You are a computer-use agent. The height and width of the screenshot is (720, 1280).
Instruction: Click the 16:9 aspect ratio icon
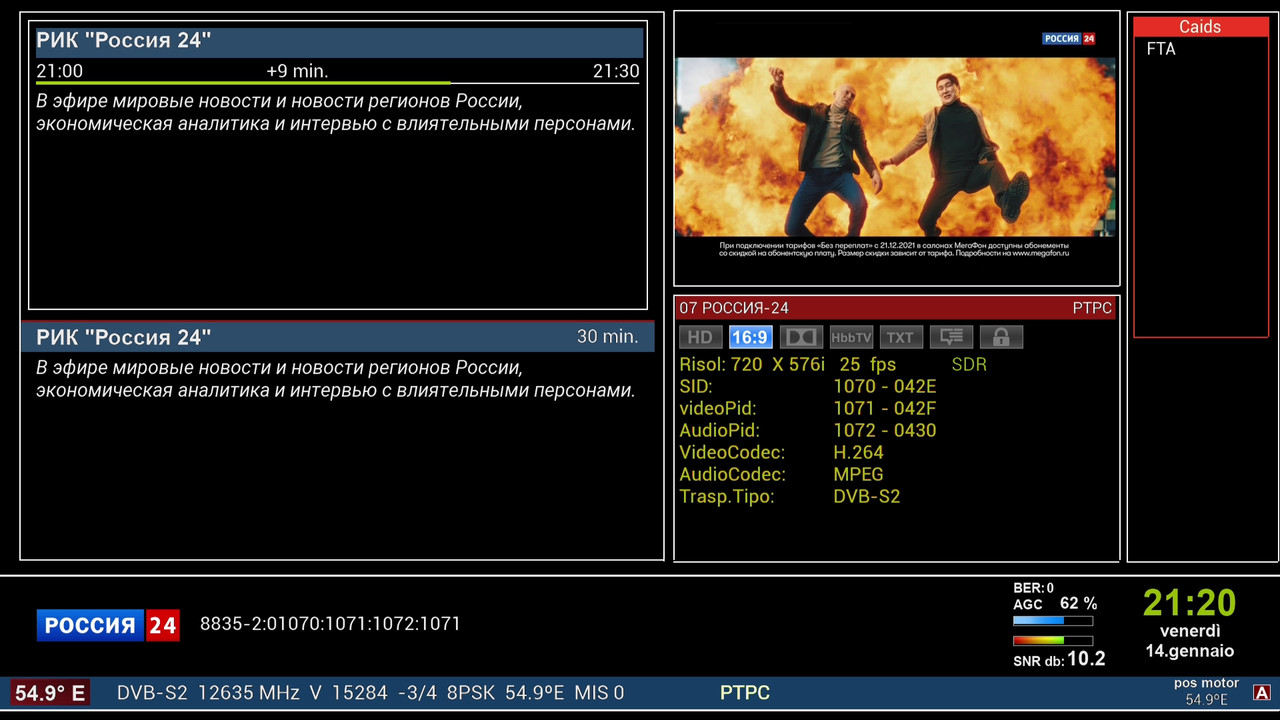click(x=750, y=337)
